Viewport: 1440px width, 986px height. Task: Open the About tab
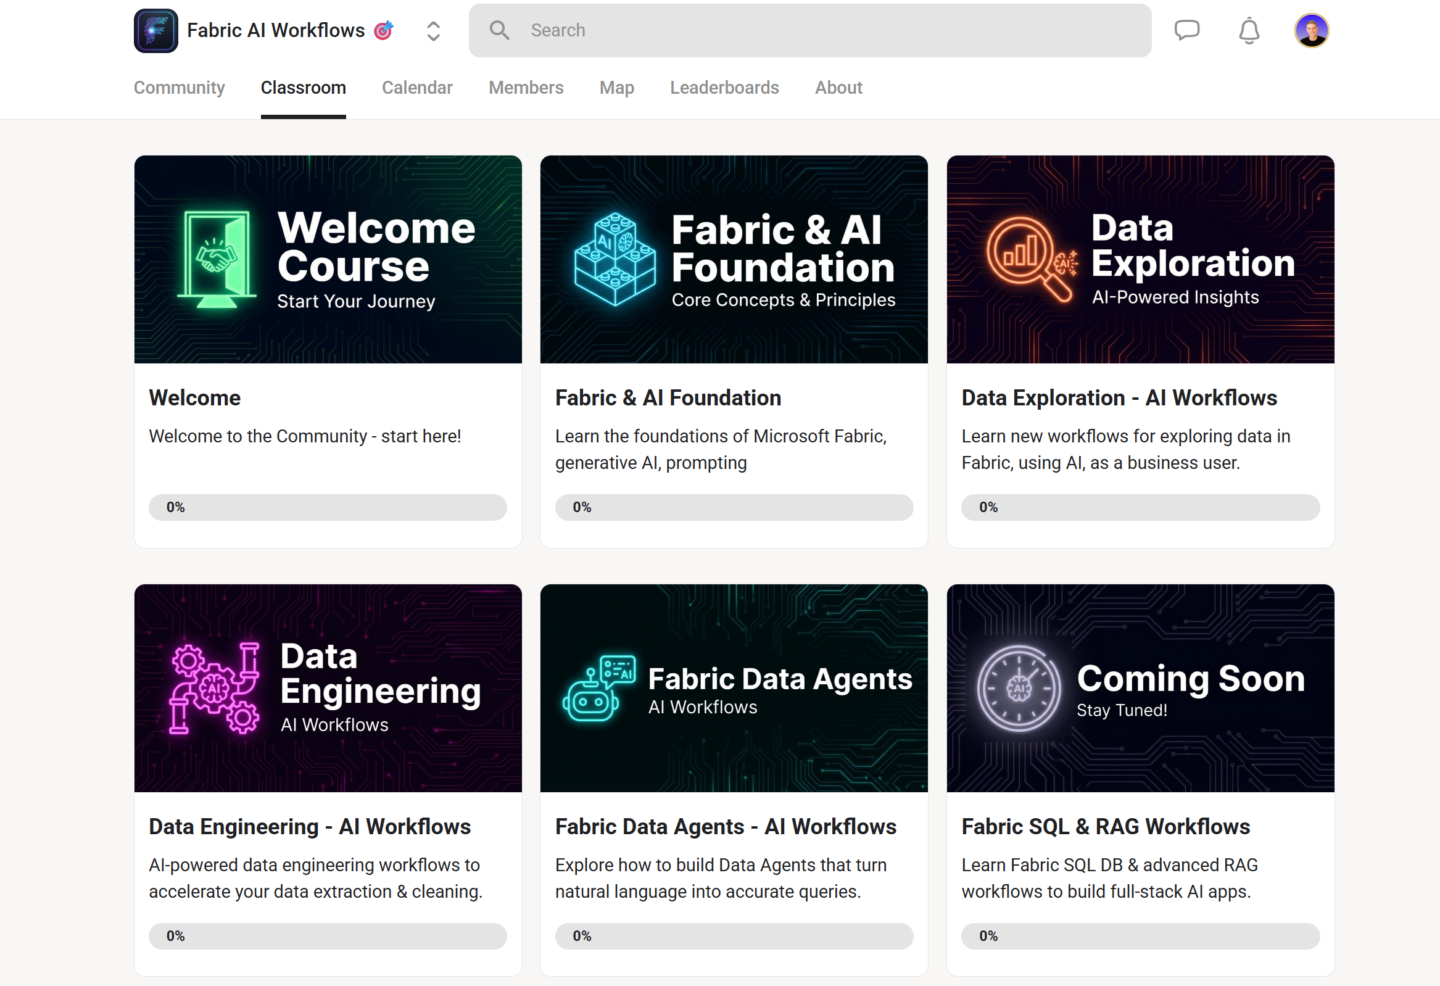(838, 88)
